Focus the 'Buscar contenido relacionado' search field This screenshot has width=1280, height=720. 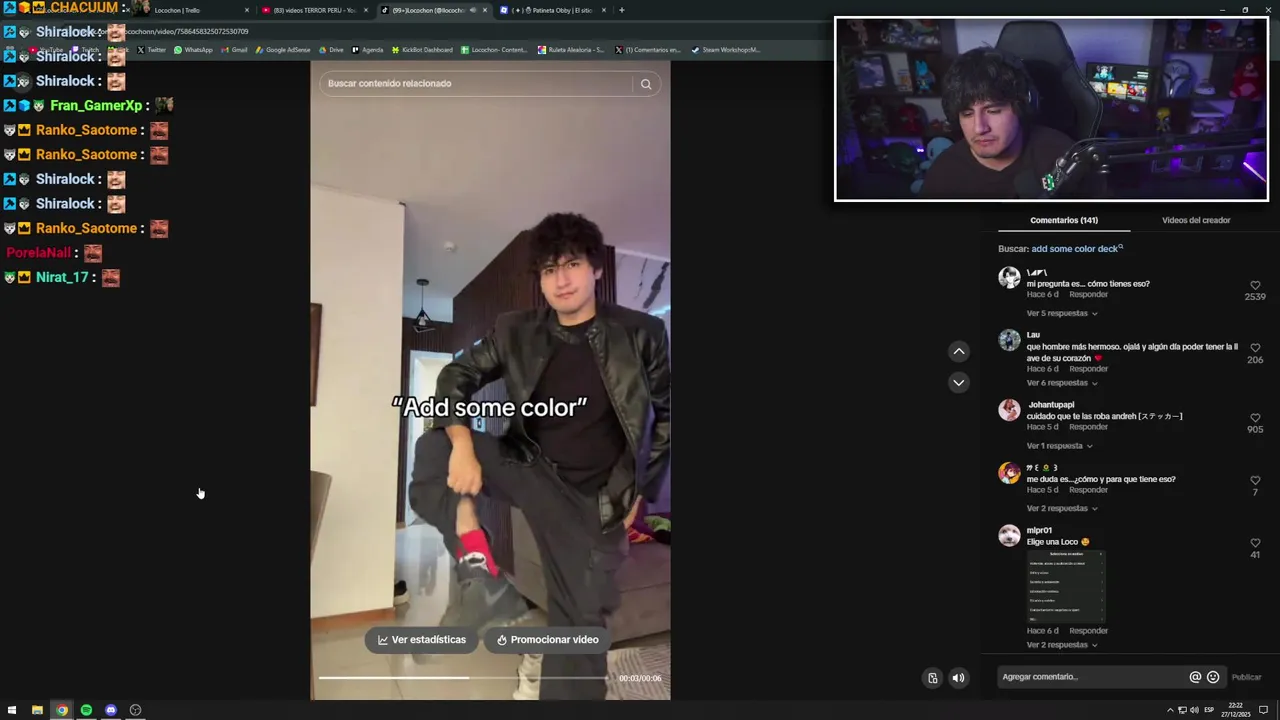(x=476, y=84)
